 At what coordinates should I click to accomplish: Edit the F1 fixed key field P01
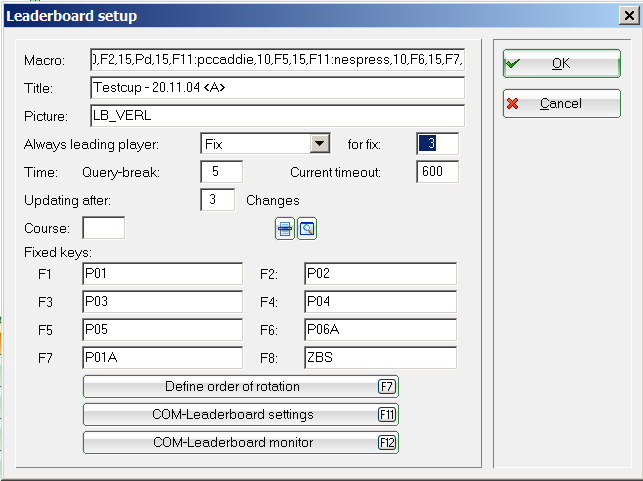[162, 274]
